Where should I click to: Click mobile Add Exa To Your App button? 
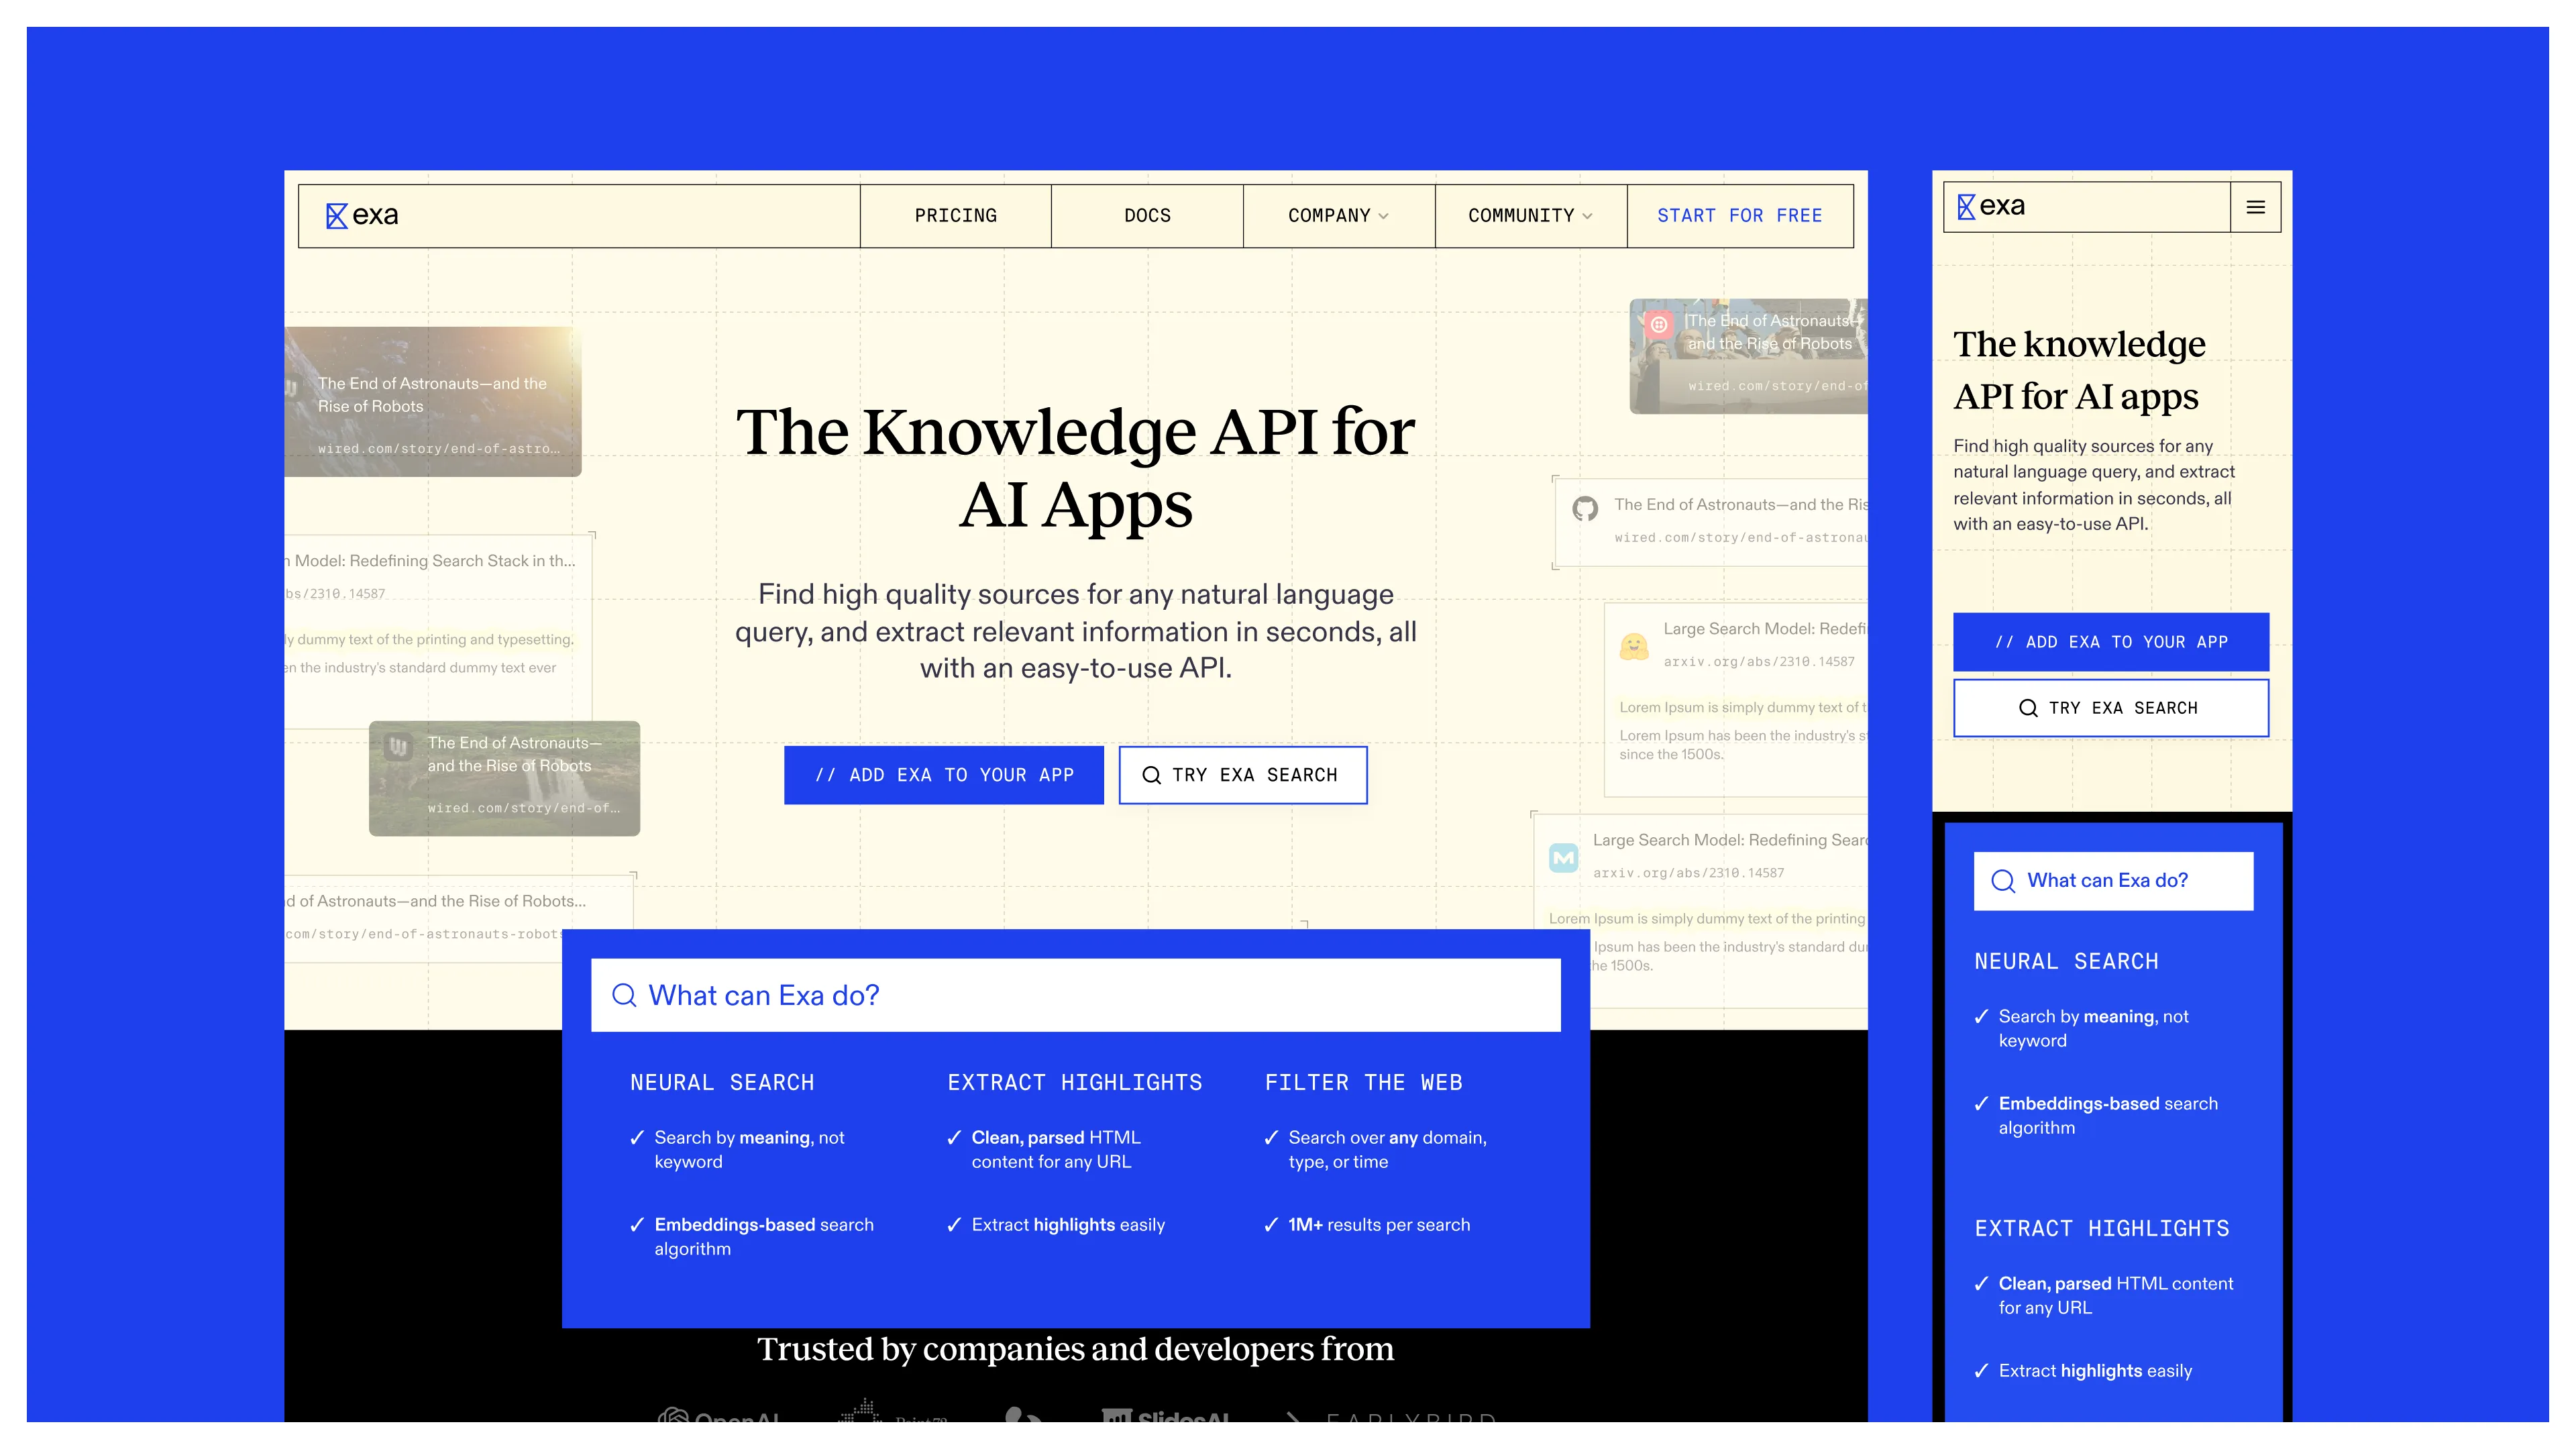pos(2111,642)
